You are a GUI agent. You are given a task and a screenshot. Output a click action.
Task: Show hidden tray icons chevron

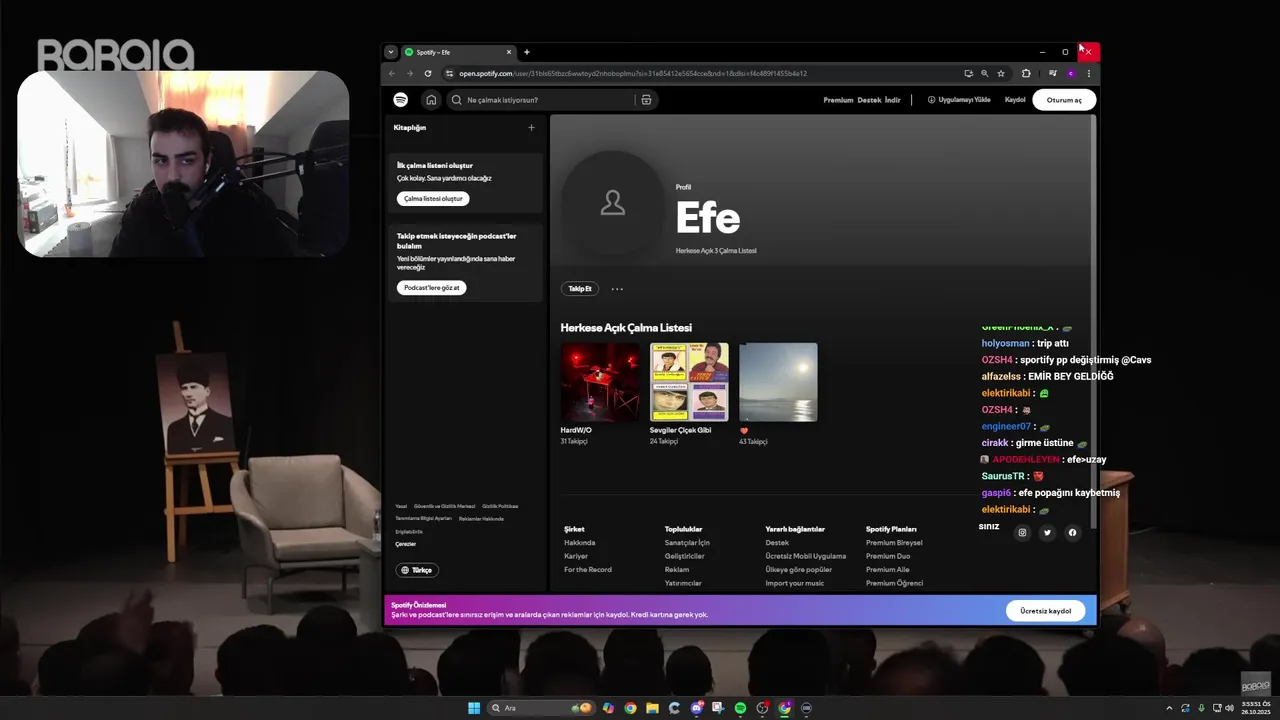click(x=1169, y=708)
